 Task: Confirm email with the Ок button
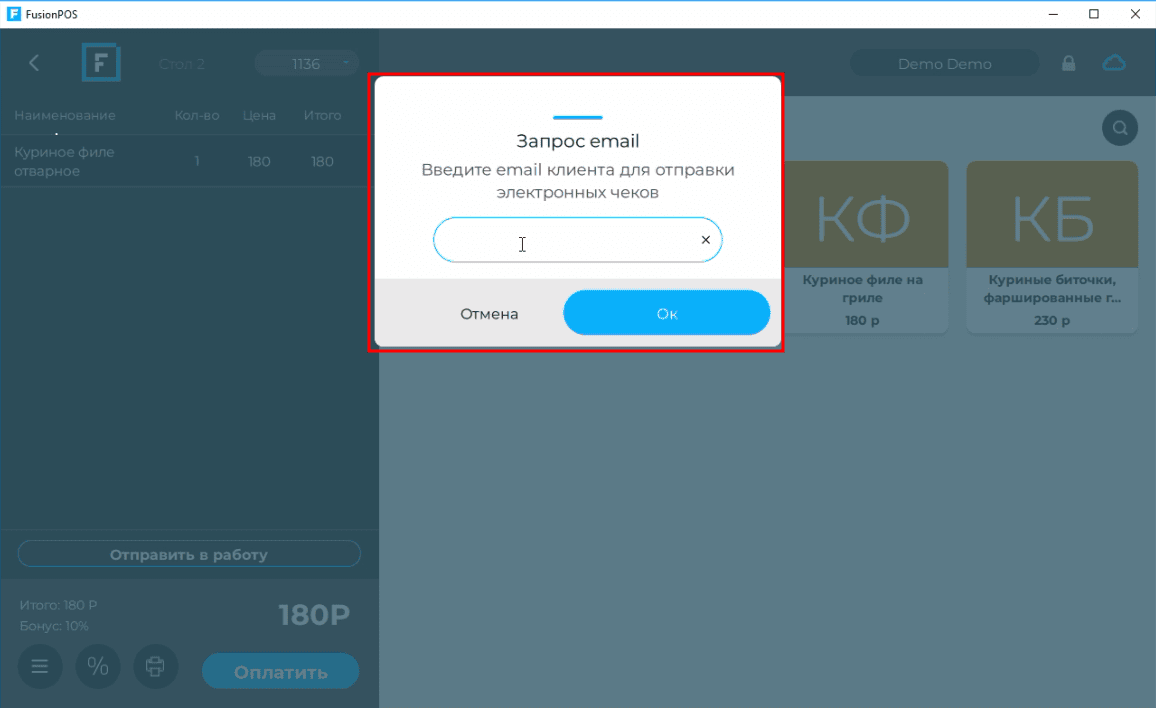[x=666, y=313]
